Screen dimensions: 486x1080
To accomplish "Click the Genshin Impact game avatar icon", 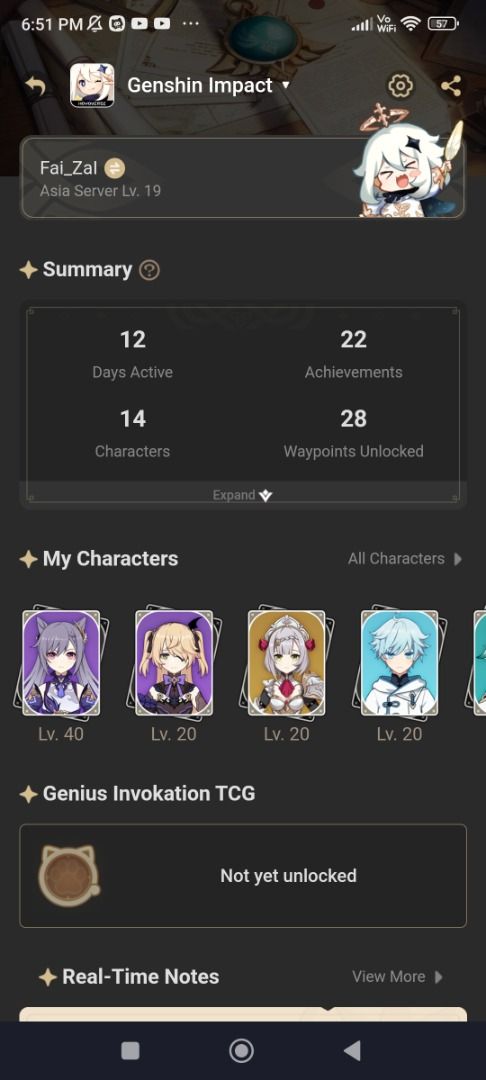I will coord(92,86).
